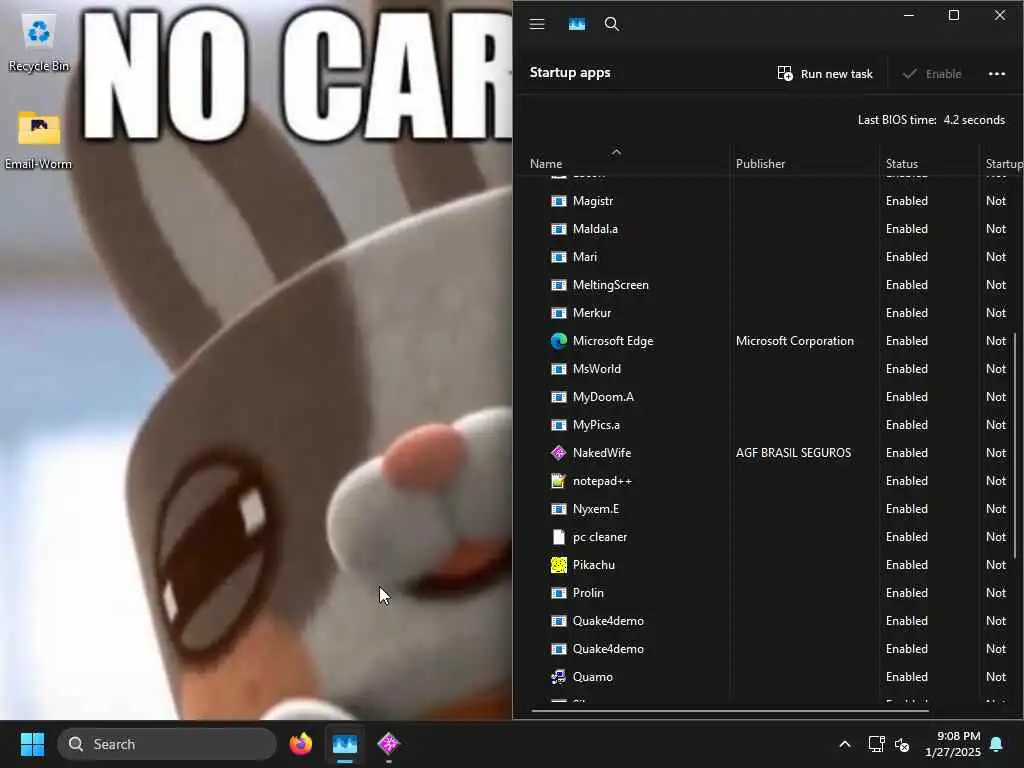Click the Task Manager taskbar icon
1024x768 pixels.
click(x=345, y=744)
